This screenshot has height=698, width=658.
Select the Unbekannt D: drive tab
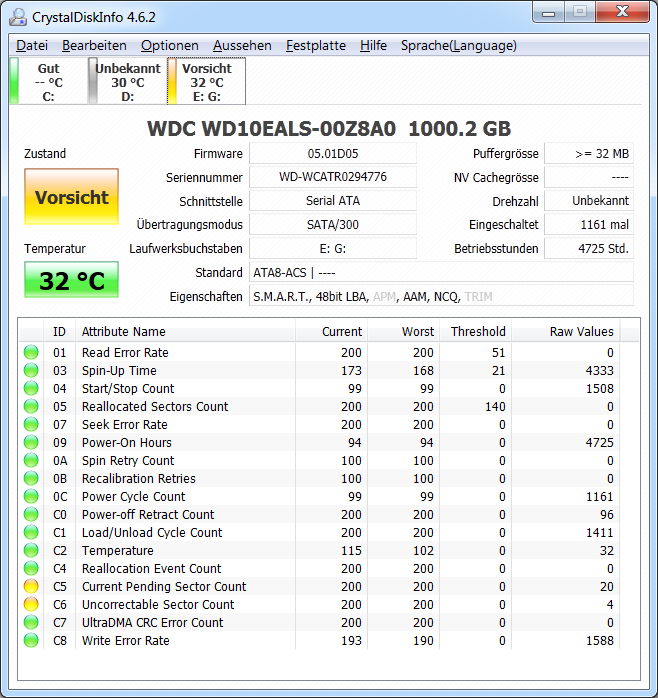(x=128, y=82)
